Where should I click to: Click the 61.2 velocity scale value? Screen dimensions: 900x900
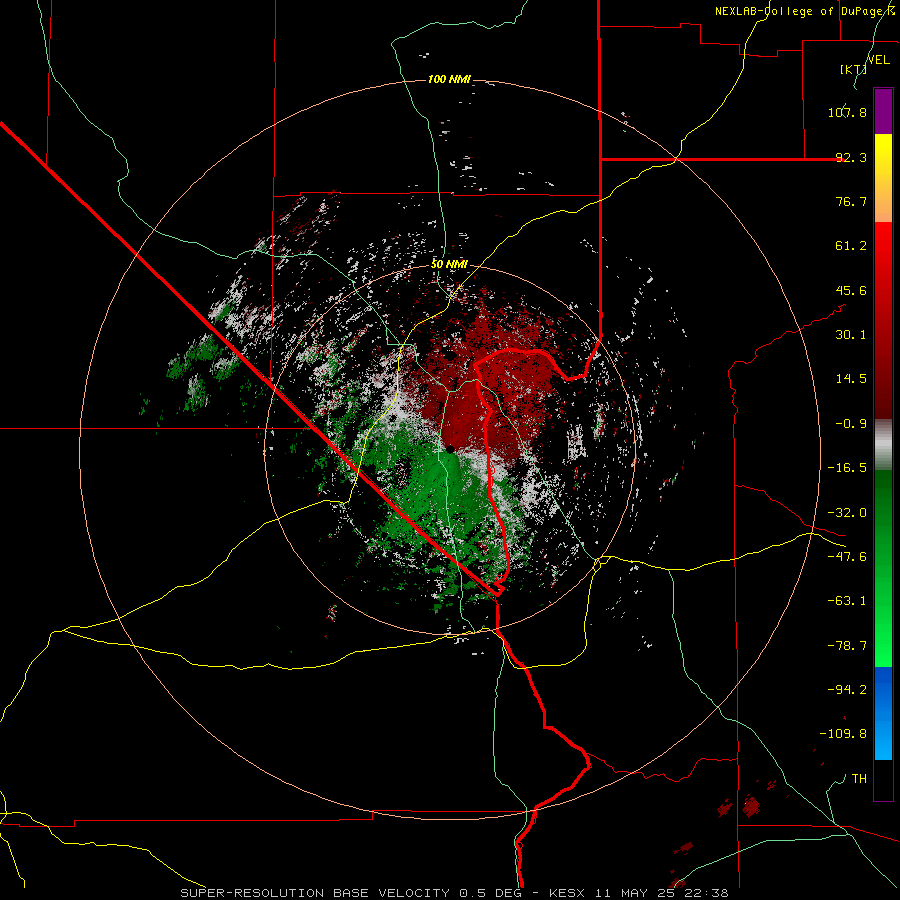pos(851,246)
